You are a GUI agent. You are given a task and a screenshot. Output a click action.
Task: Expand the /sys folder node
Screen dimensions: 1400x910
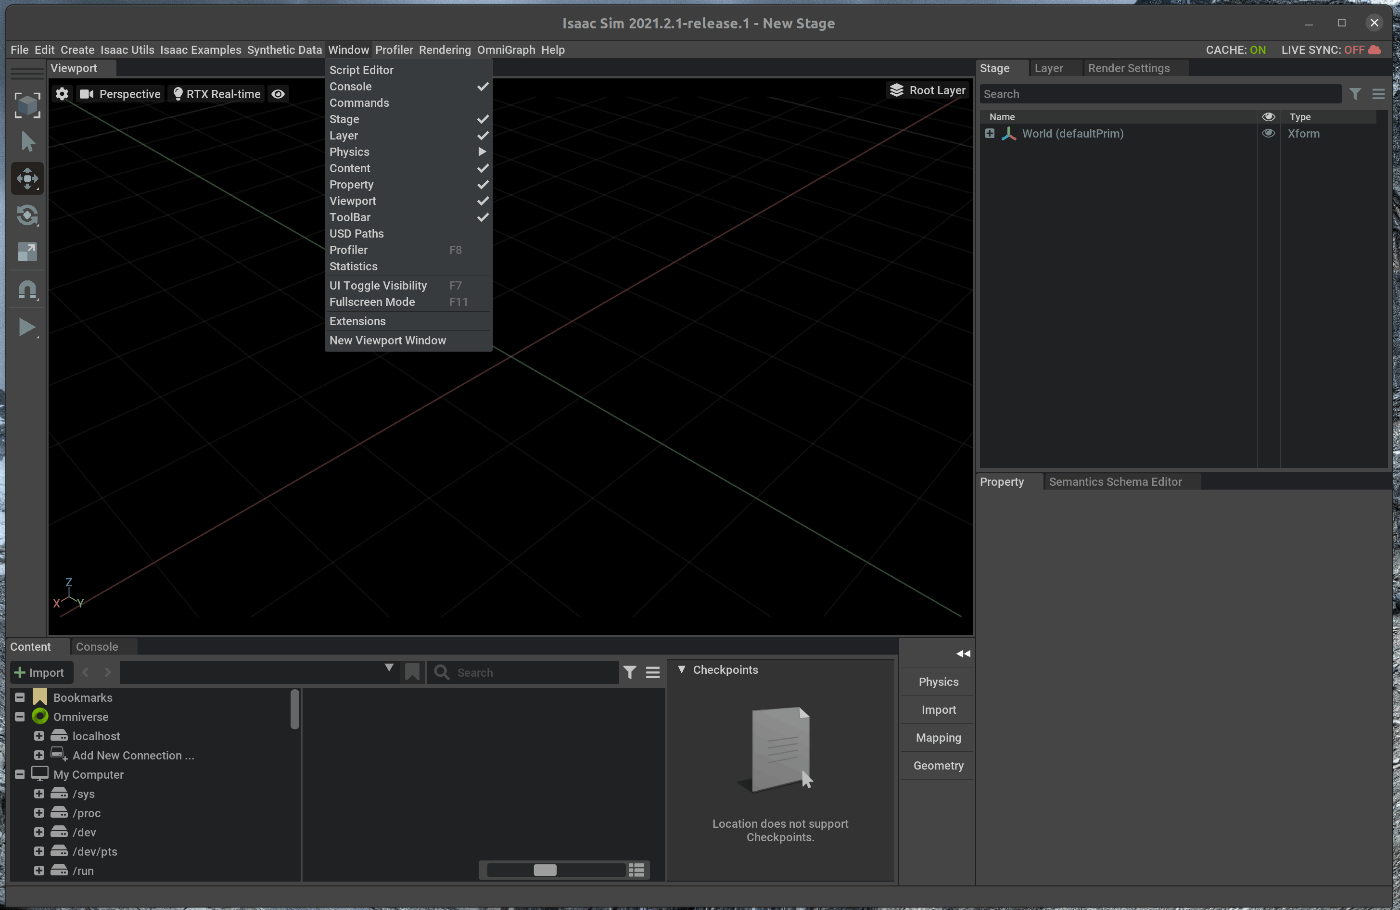(x=39, y=794)
